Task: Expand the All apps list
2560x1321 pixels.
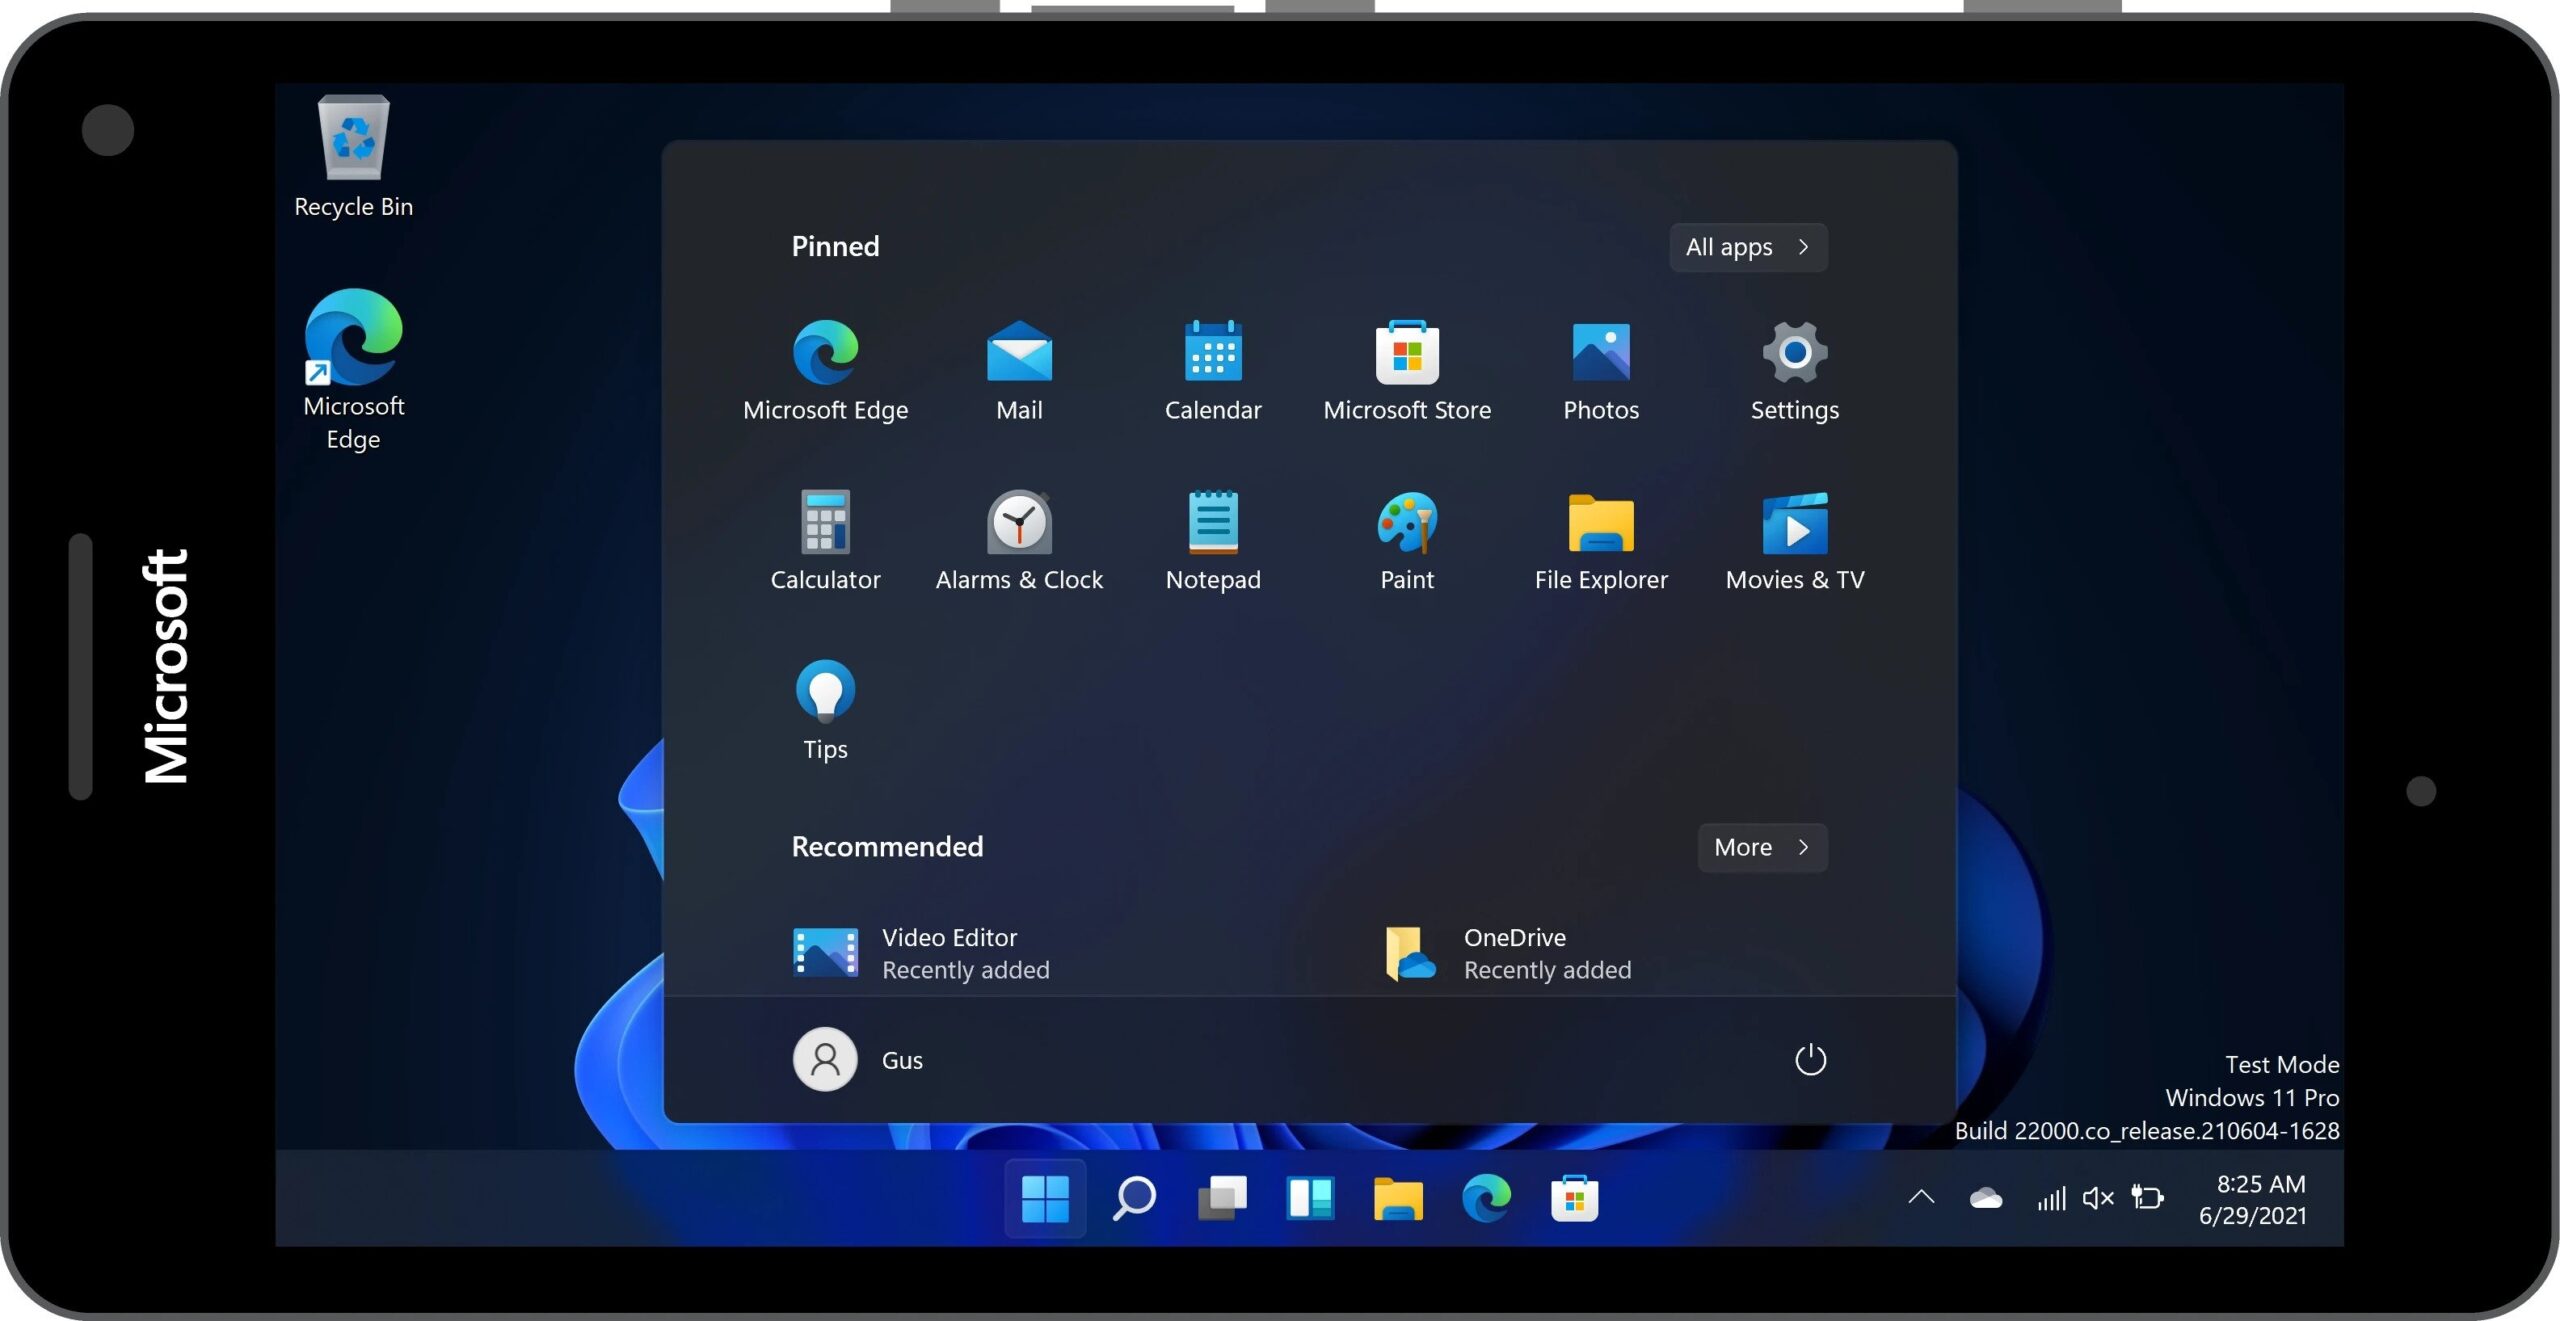Action: pos(1748,247)
